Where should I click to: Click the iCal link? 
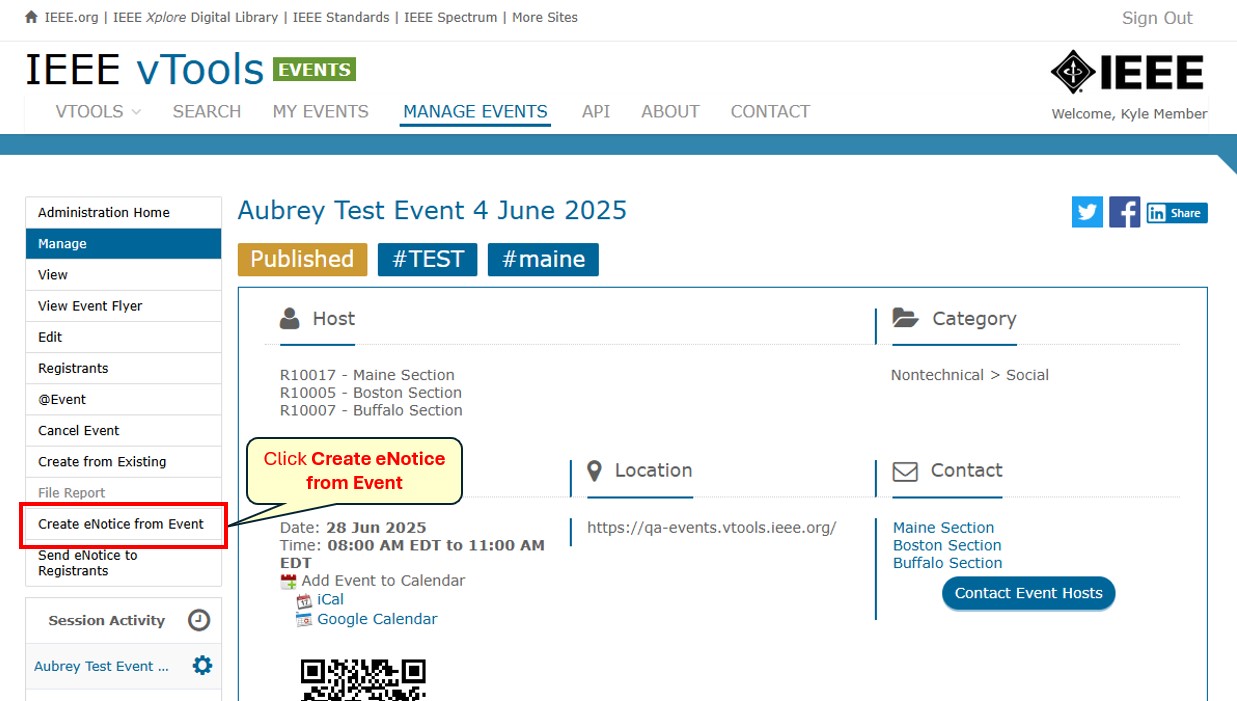[330, 600]
